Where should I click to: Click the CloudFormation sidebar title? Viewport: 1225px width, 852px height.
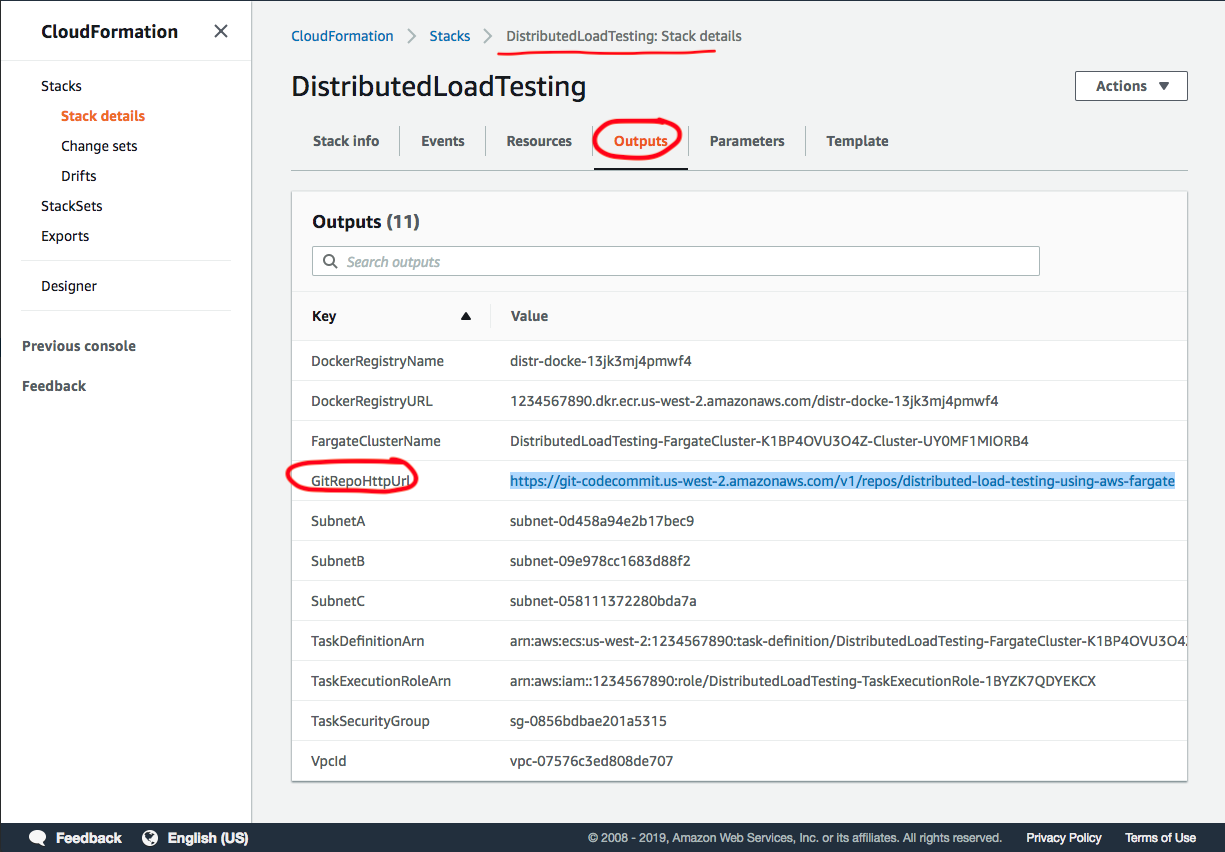110,32
